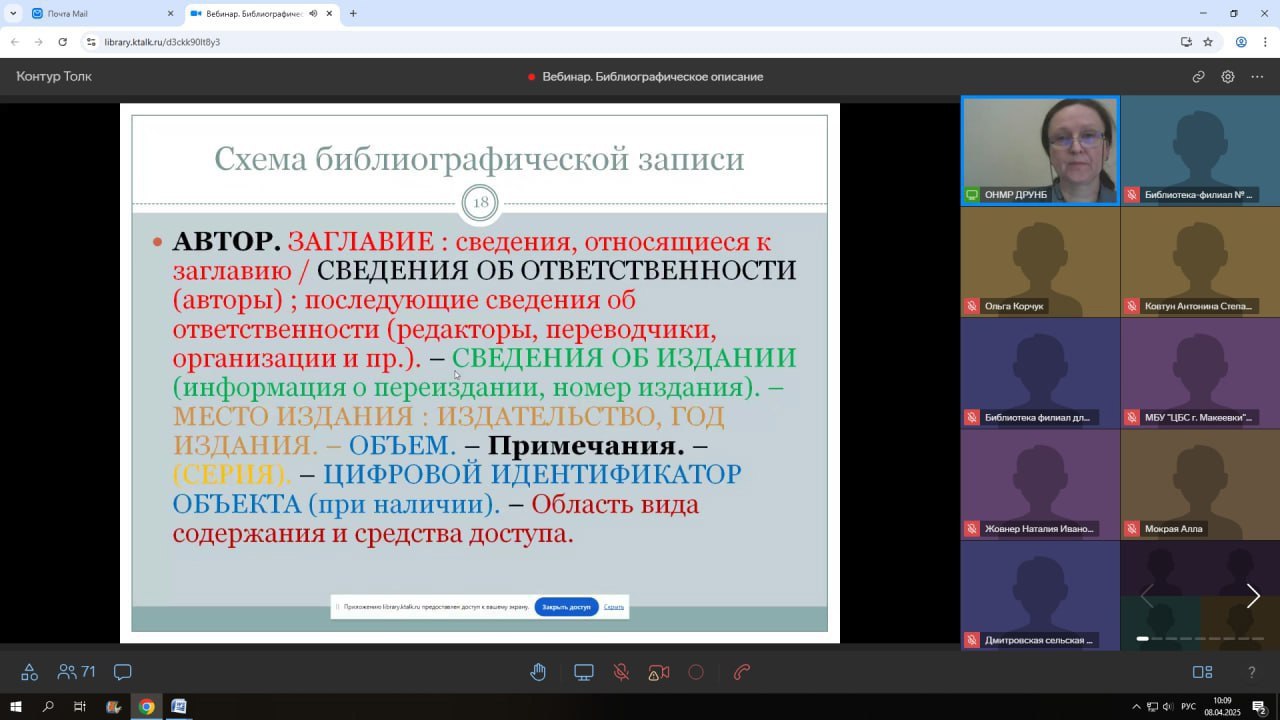Image resolution: width=1280 pixels, height=720 pixels.
Task: Open the install app icon
Action: tap(1186, 42)
